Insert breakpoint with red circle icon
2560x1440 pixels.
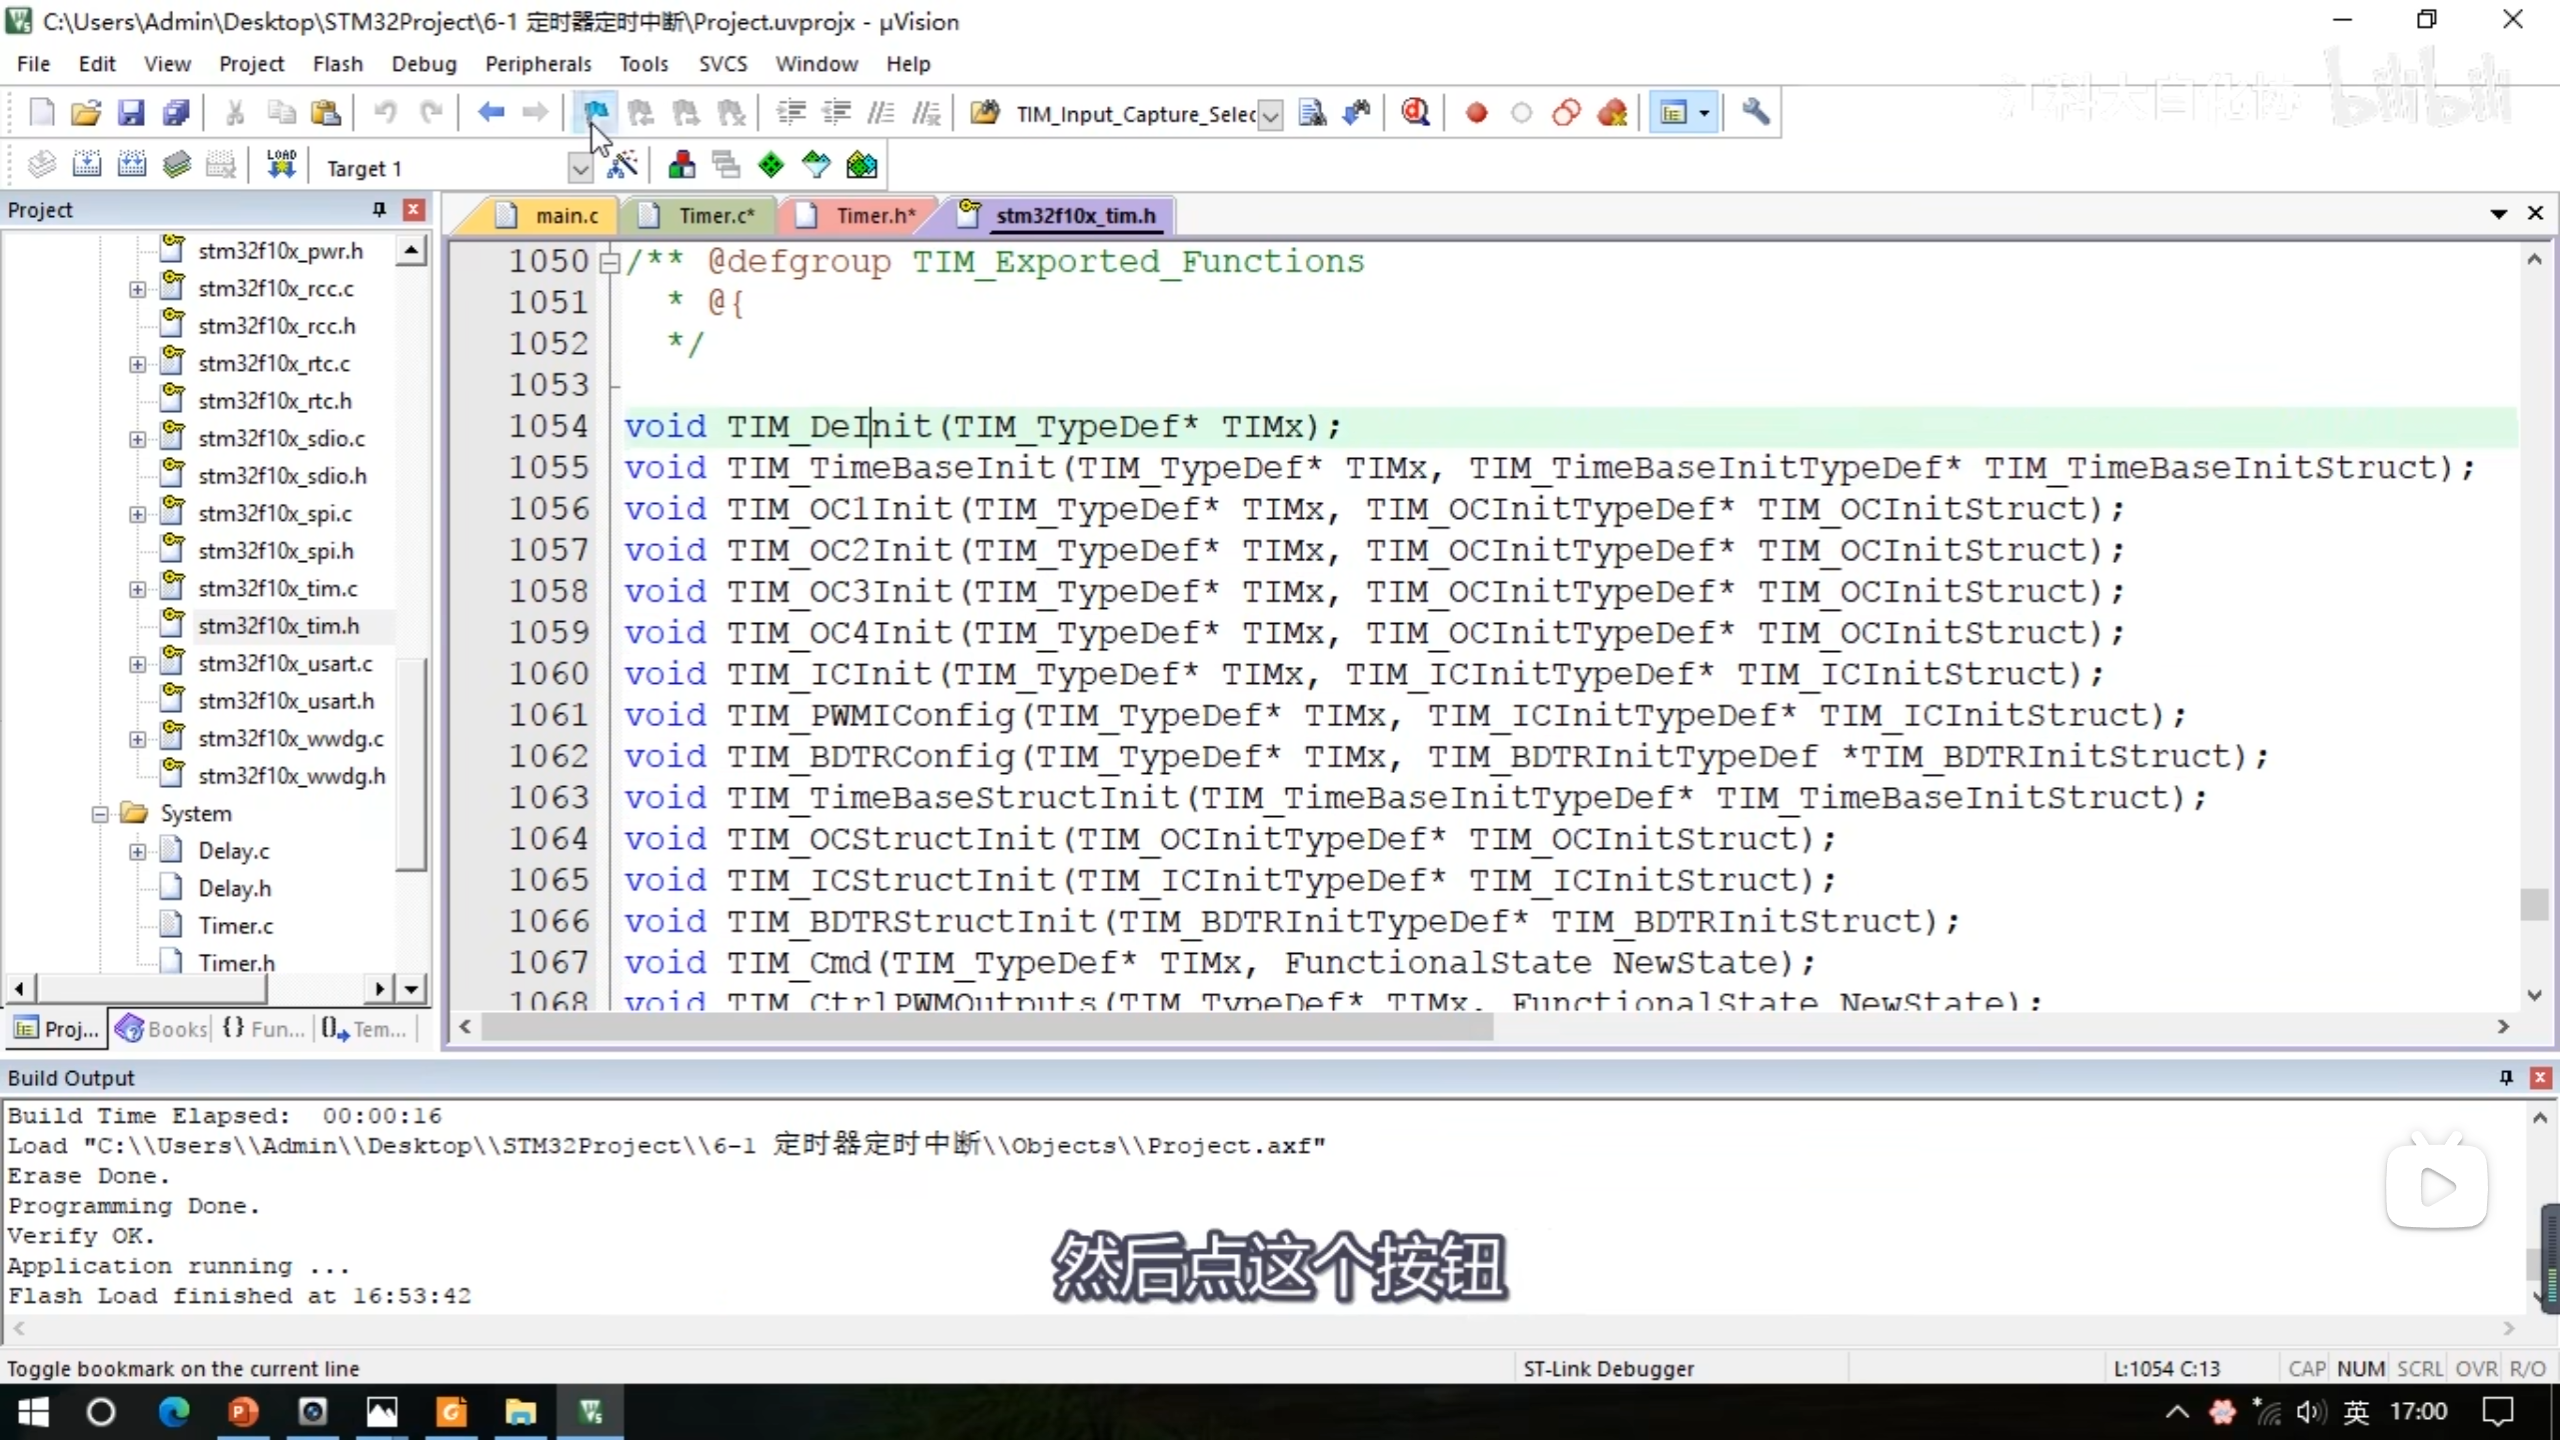click(x=1476, y=112)
